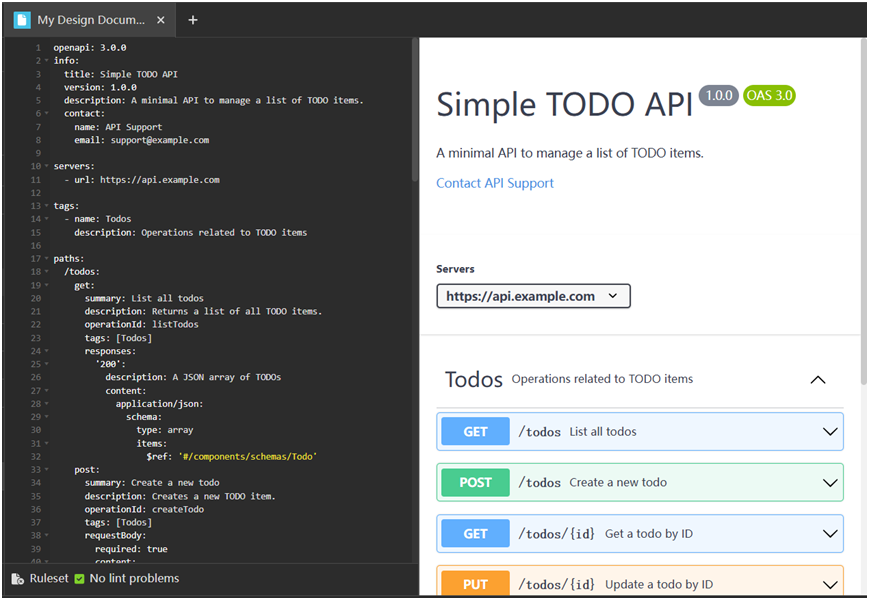Image resolution: width=869 pixels, height=600 pixels.
Task: Collapse the Todos section chevron
Action: click(818, 380)
